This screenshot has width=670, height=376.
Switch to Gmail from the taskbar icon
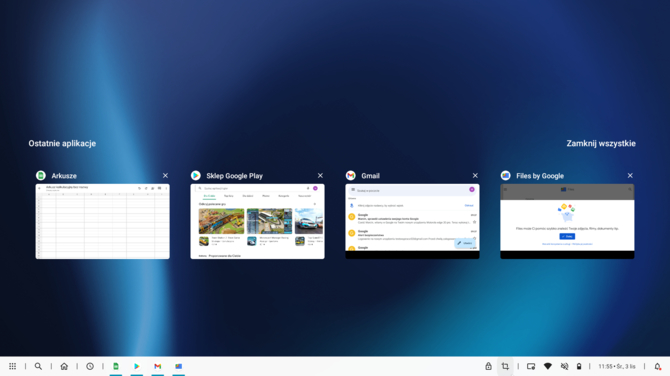click(158, 366)
